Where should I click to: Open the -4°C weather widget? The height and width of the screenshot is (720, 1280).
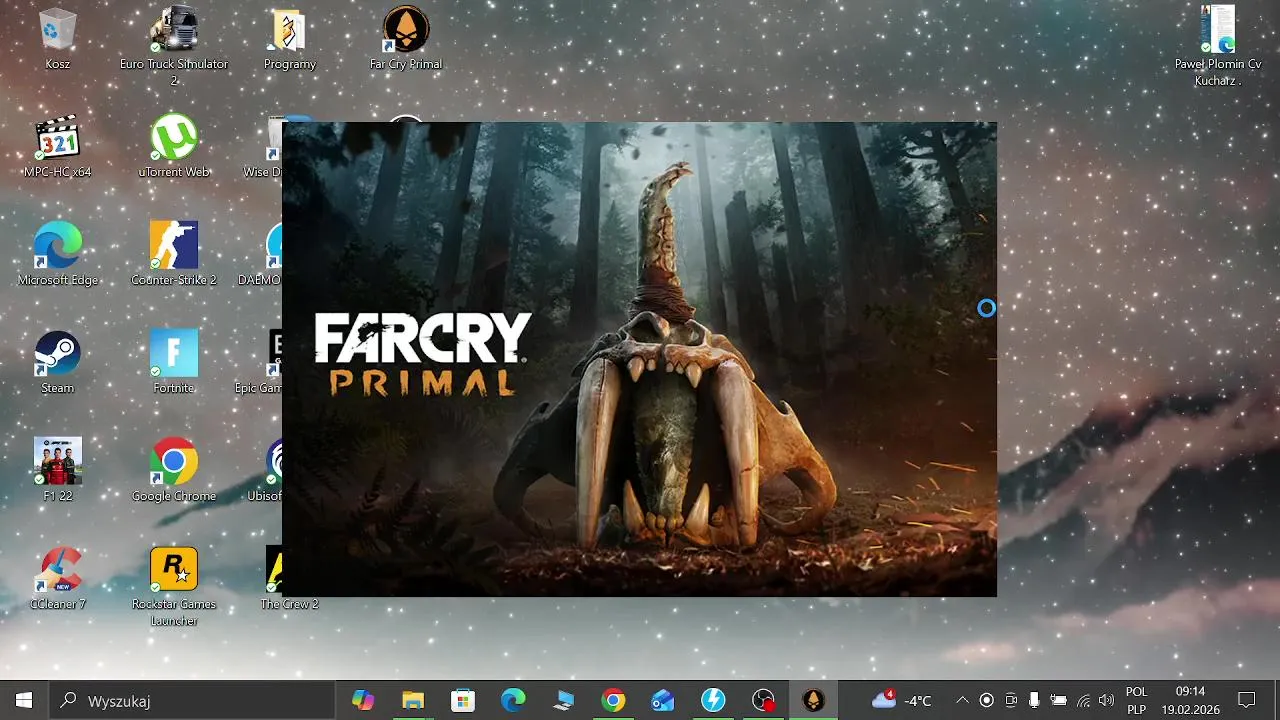[x=901, y=700]
